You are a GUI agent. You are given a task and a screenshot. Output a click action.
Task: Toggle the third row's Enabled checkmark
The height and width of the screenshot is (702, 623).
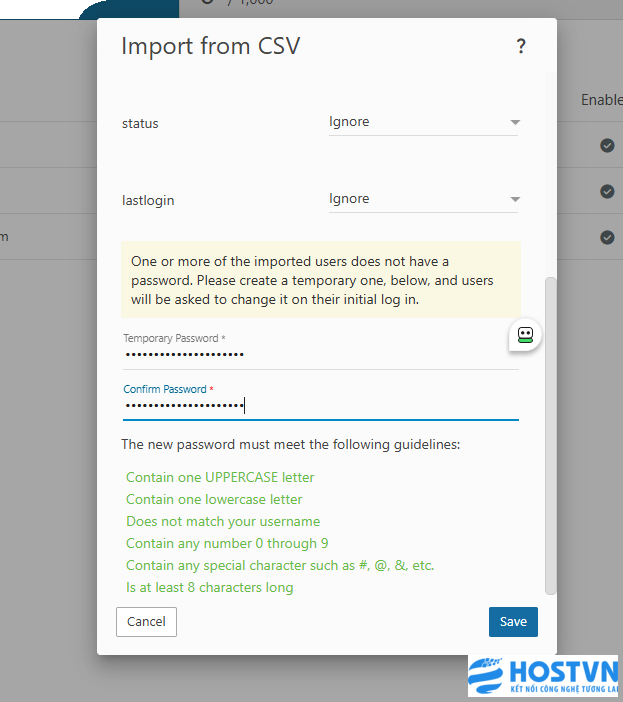coord(607,237)
